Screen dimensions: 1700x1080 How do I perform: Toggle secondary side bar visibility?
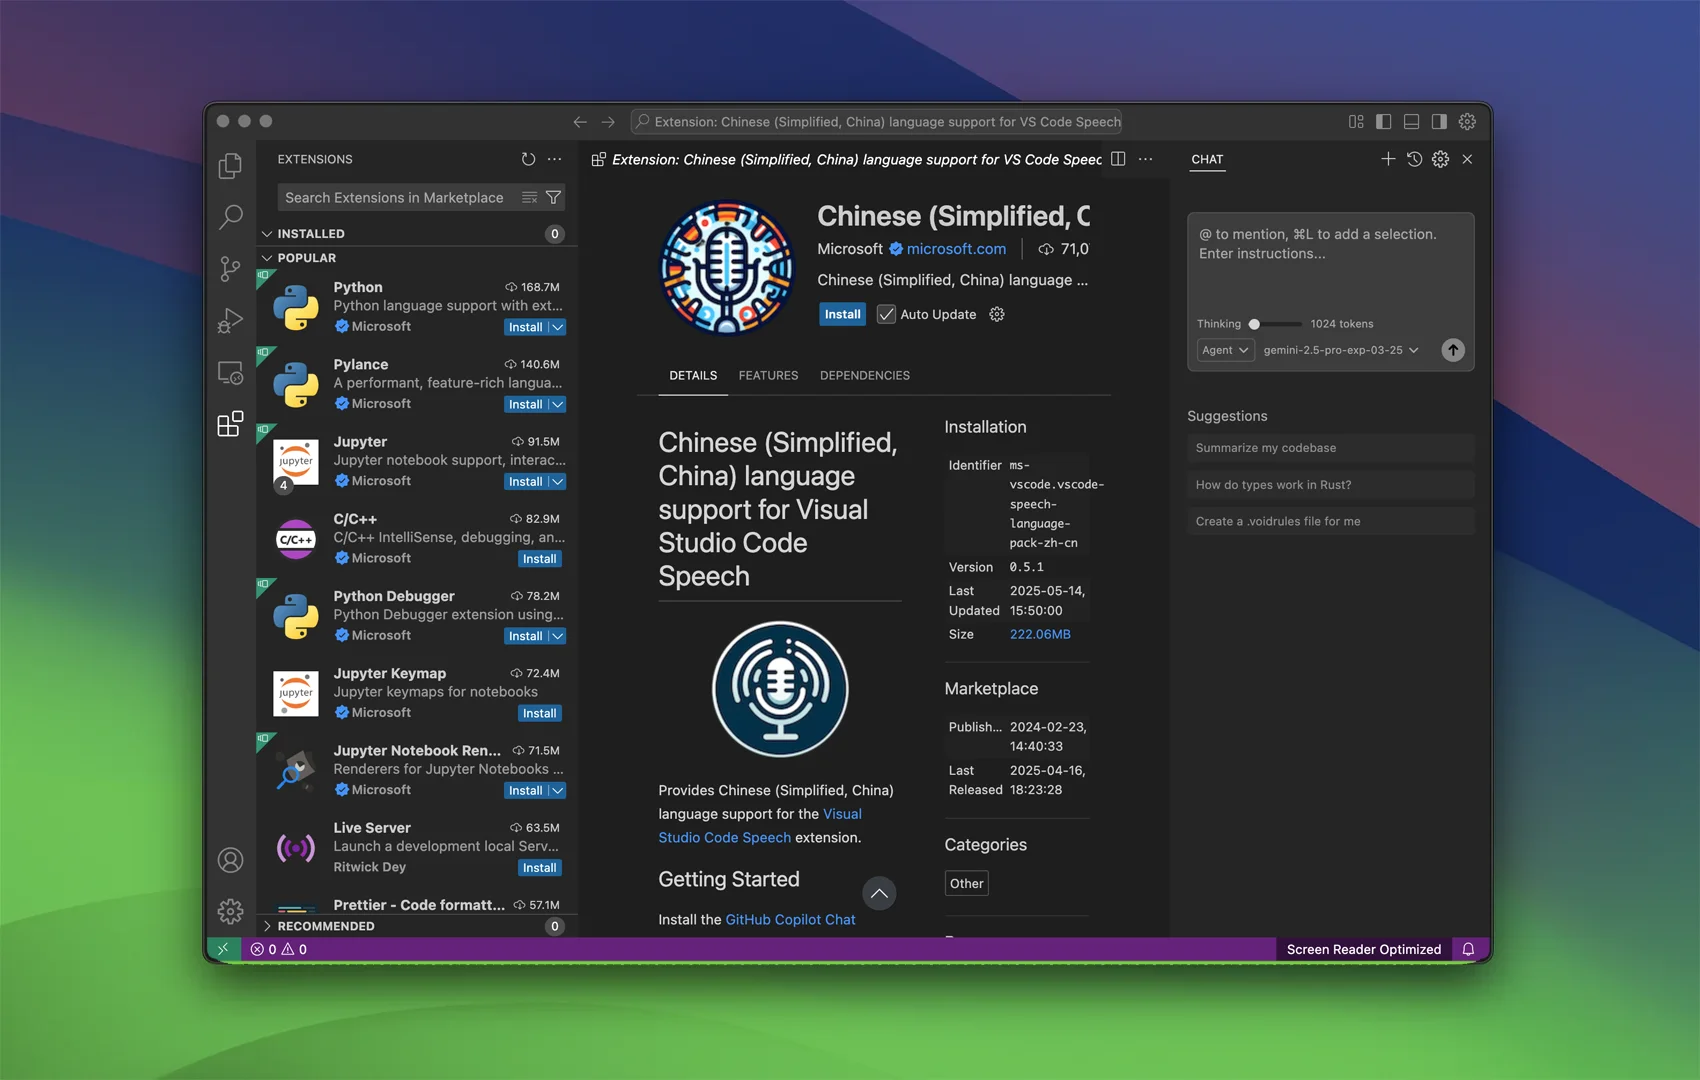pos(1439,122)
